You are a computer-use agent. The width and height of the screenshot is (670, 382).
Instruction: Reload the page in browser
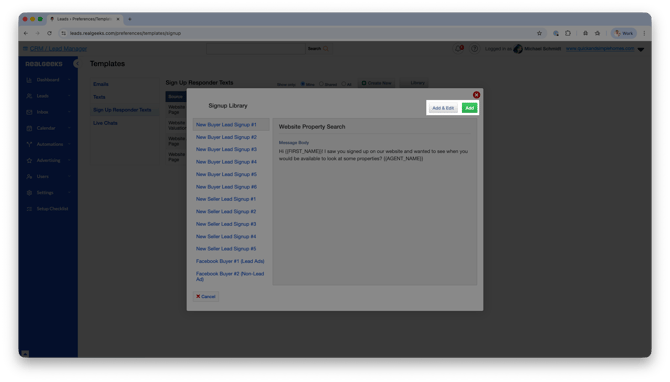(49, 33)
